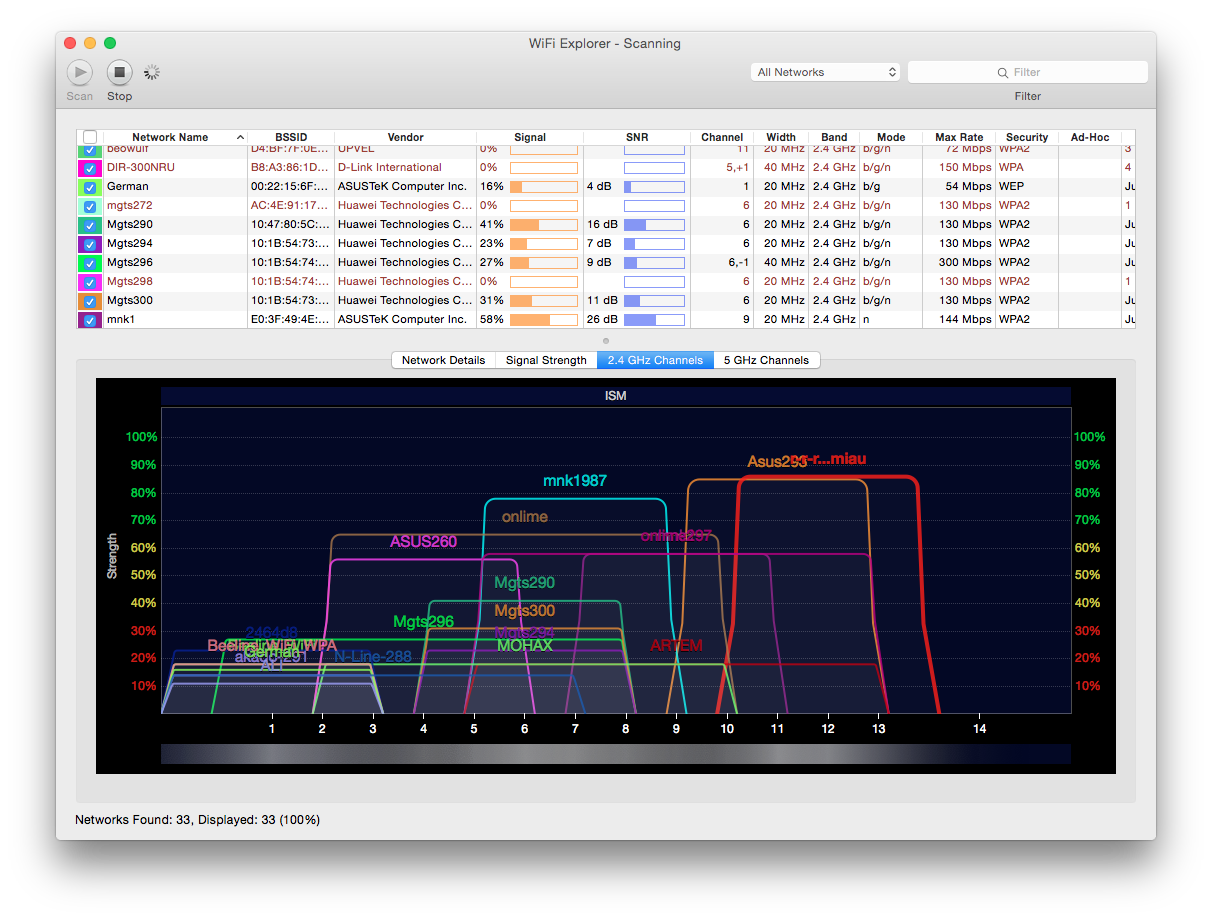The height and width of the screenshot is (920, 1212).
Task: Sort by BSSID column header
Action: (291, 137)
